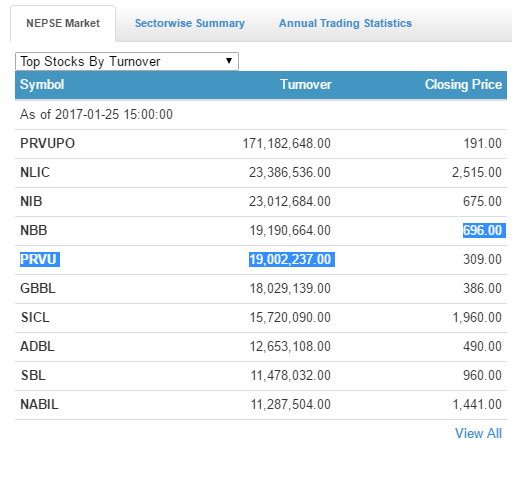
Task: Select the PRVUPO symbol row
Action: click(261, 144)
